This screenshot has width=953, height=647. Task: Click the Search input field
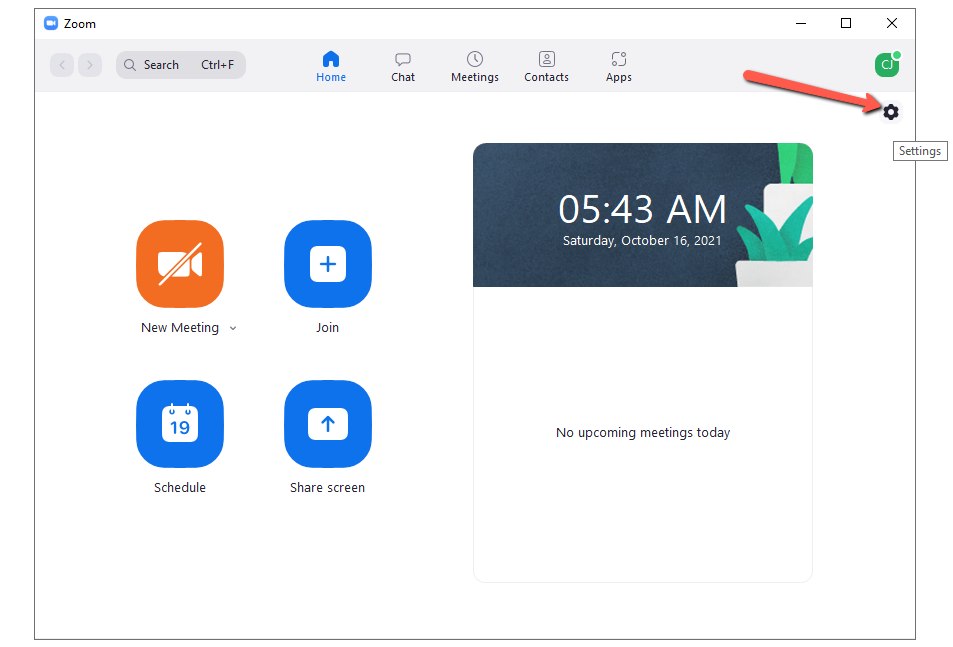click(x=181, y=65)
